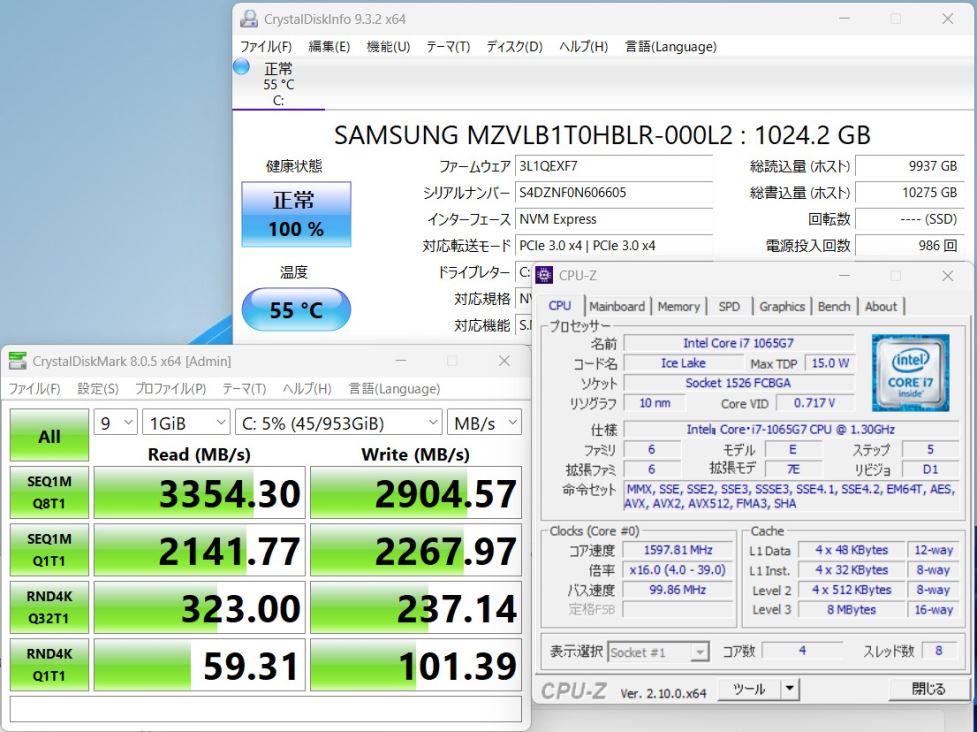Start all benchmarks with the All button
Screen dimensions: 977x732
[x=49, y=435]
